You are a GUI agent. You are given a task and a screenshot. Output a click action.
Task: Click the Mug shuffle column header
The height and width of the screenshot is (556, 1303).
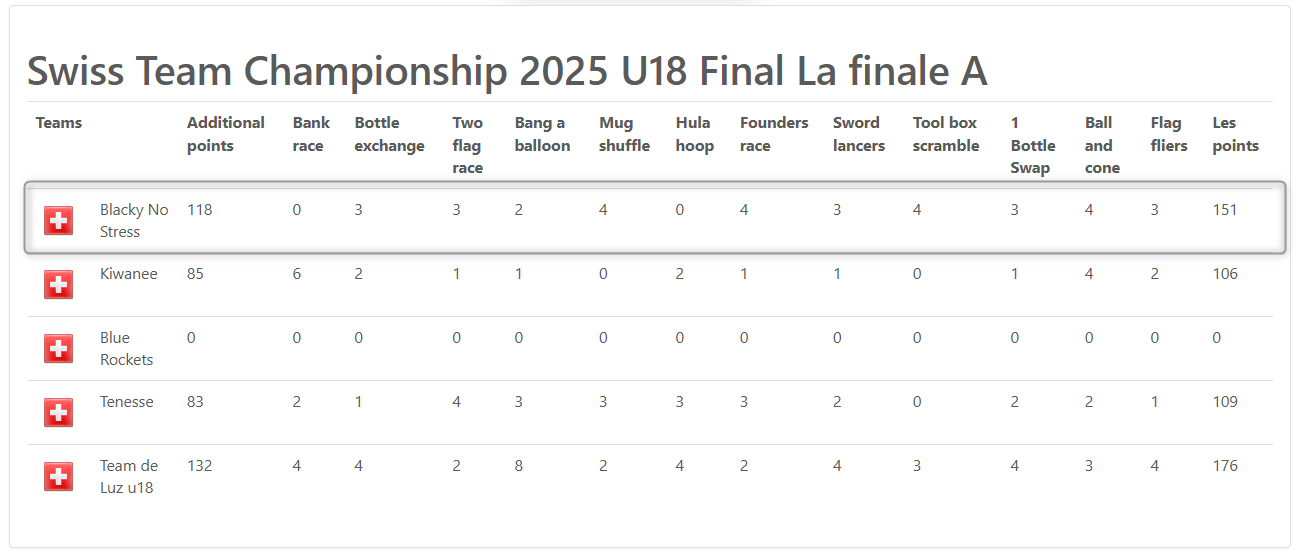[x=624, y=134]
